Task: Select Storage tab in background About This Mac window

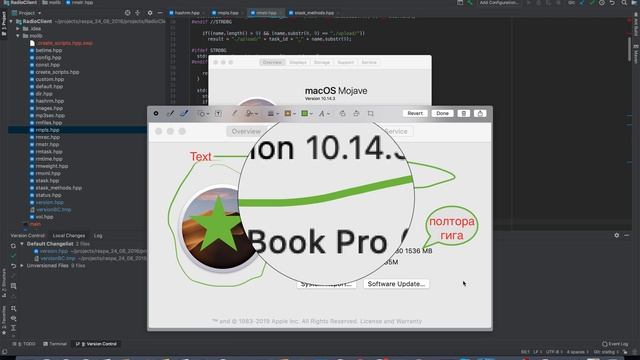Action: 322,62
